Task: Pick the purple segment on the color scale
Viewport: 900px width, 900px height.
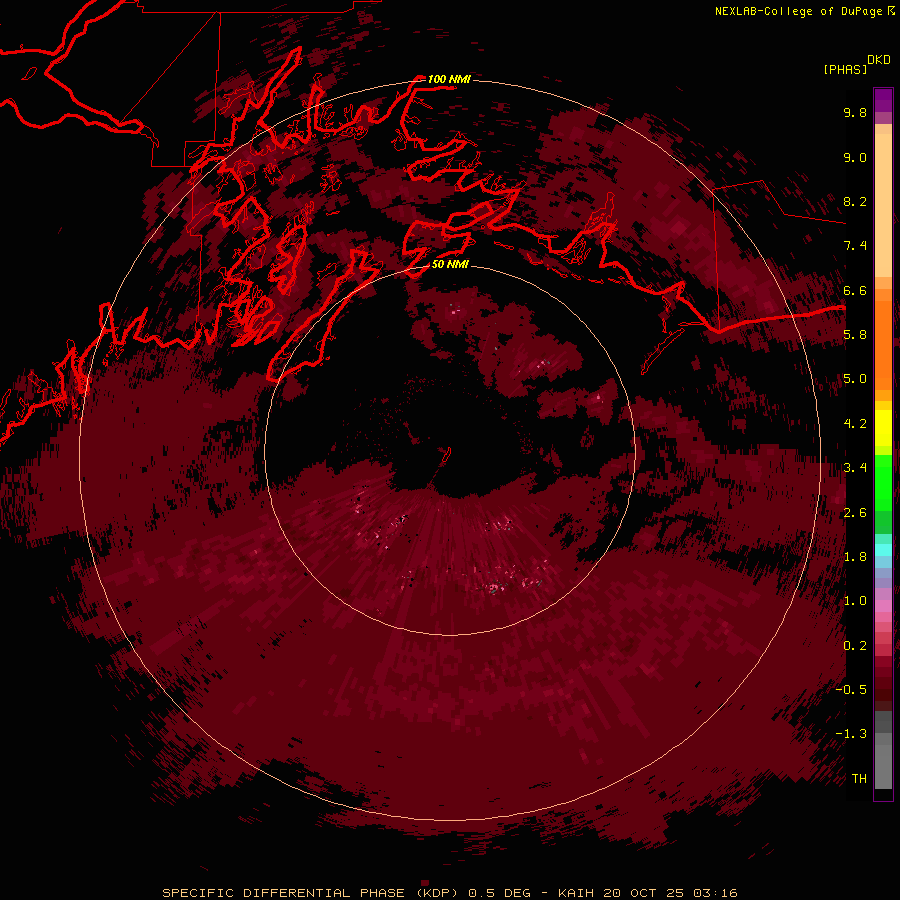Action: [x=883, y=100]
